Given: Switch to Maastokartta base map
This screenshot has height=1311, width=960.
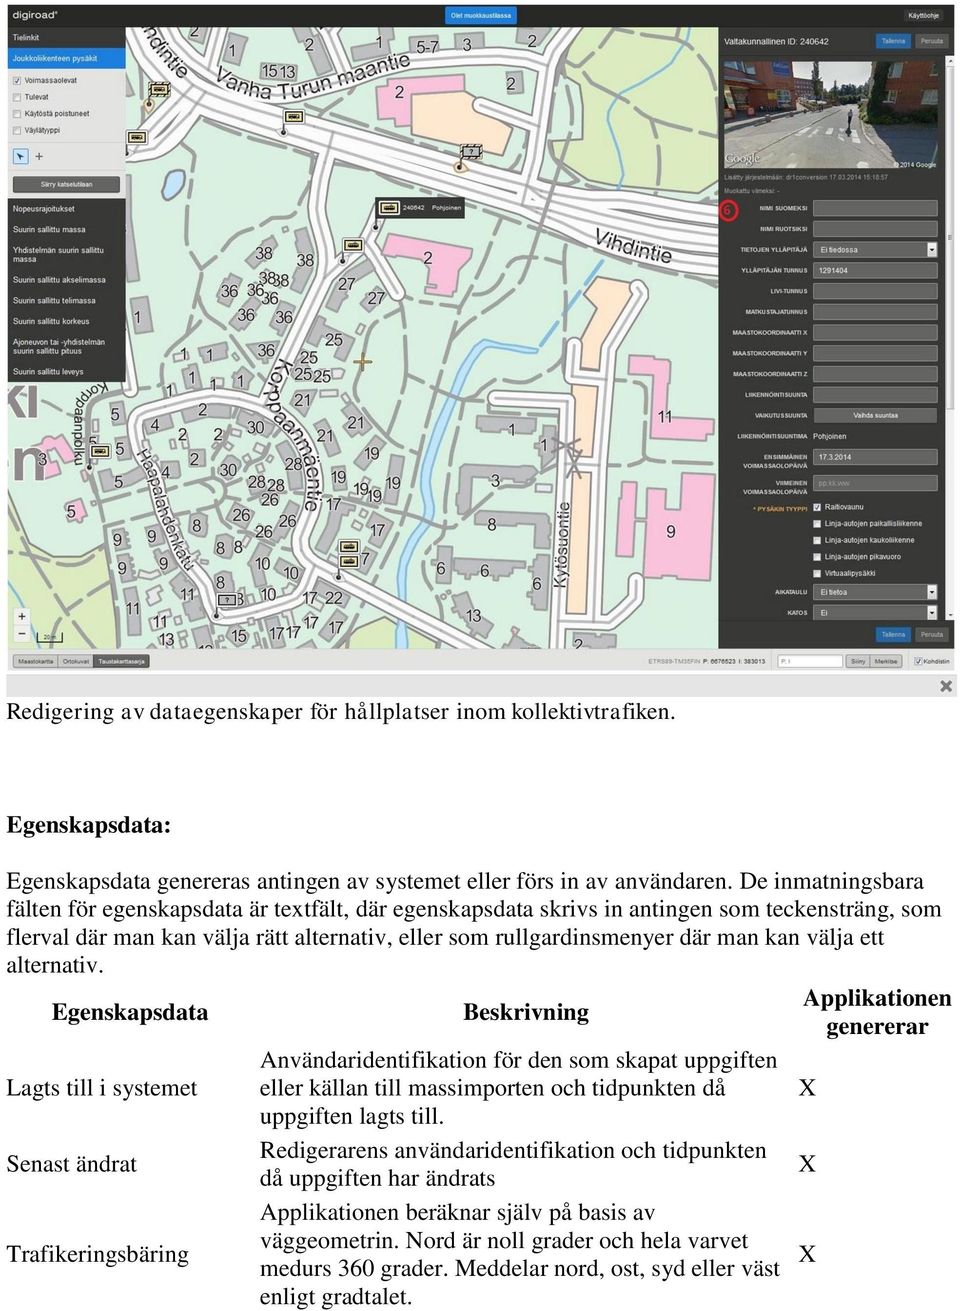Looking at the screenshot, I should click(x=36, y=661).
